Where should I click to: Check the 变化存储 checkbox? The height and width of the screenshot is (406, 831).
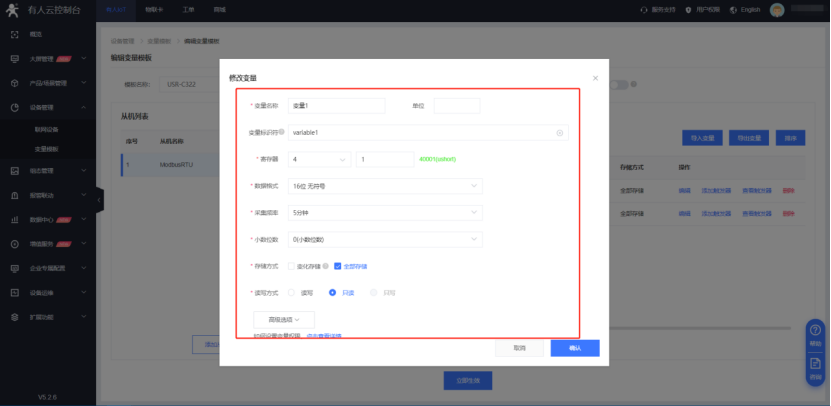pos(291,266)
